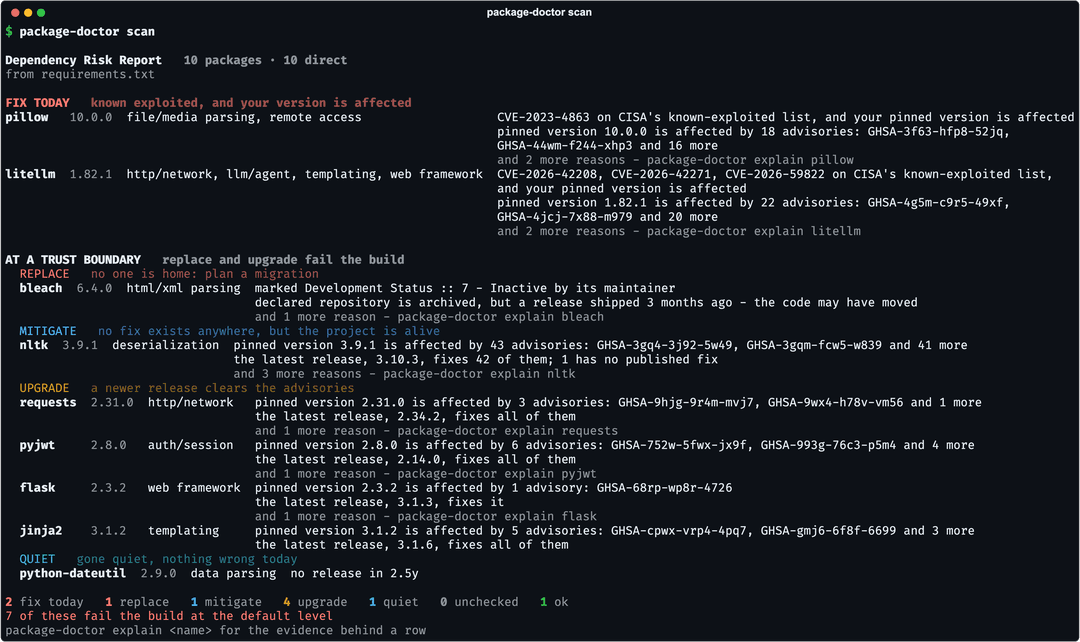
Task: Click 'package-doctor explain <name>' footer hint
Action: click(109, 630)
